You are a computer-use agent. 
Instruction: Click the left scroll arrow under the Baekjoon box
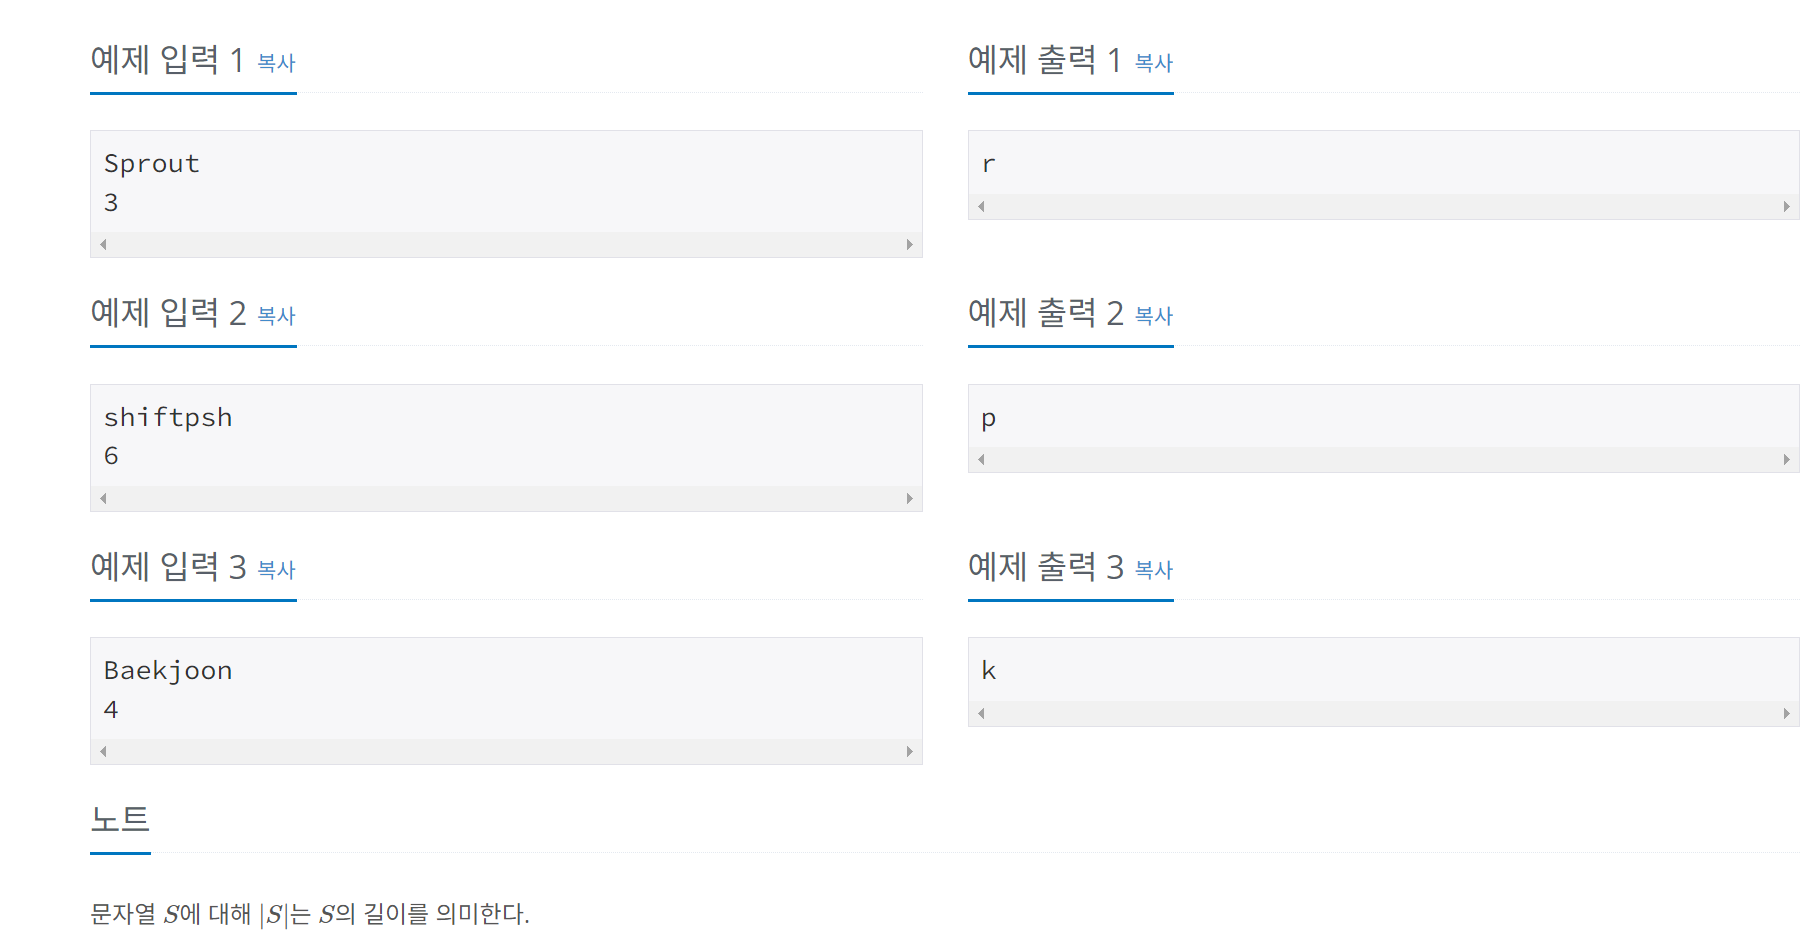pyautogui.click(x=104, y=750)
